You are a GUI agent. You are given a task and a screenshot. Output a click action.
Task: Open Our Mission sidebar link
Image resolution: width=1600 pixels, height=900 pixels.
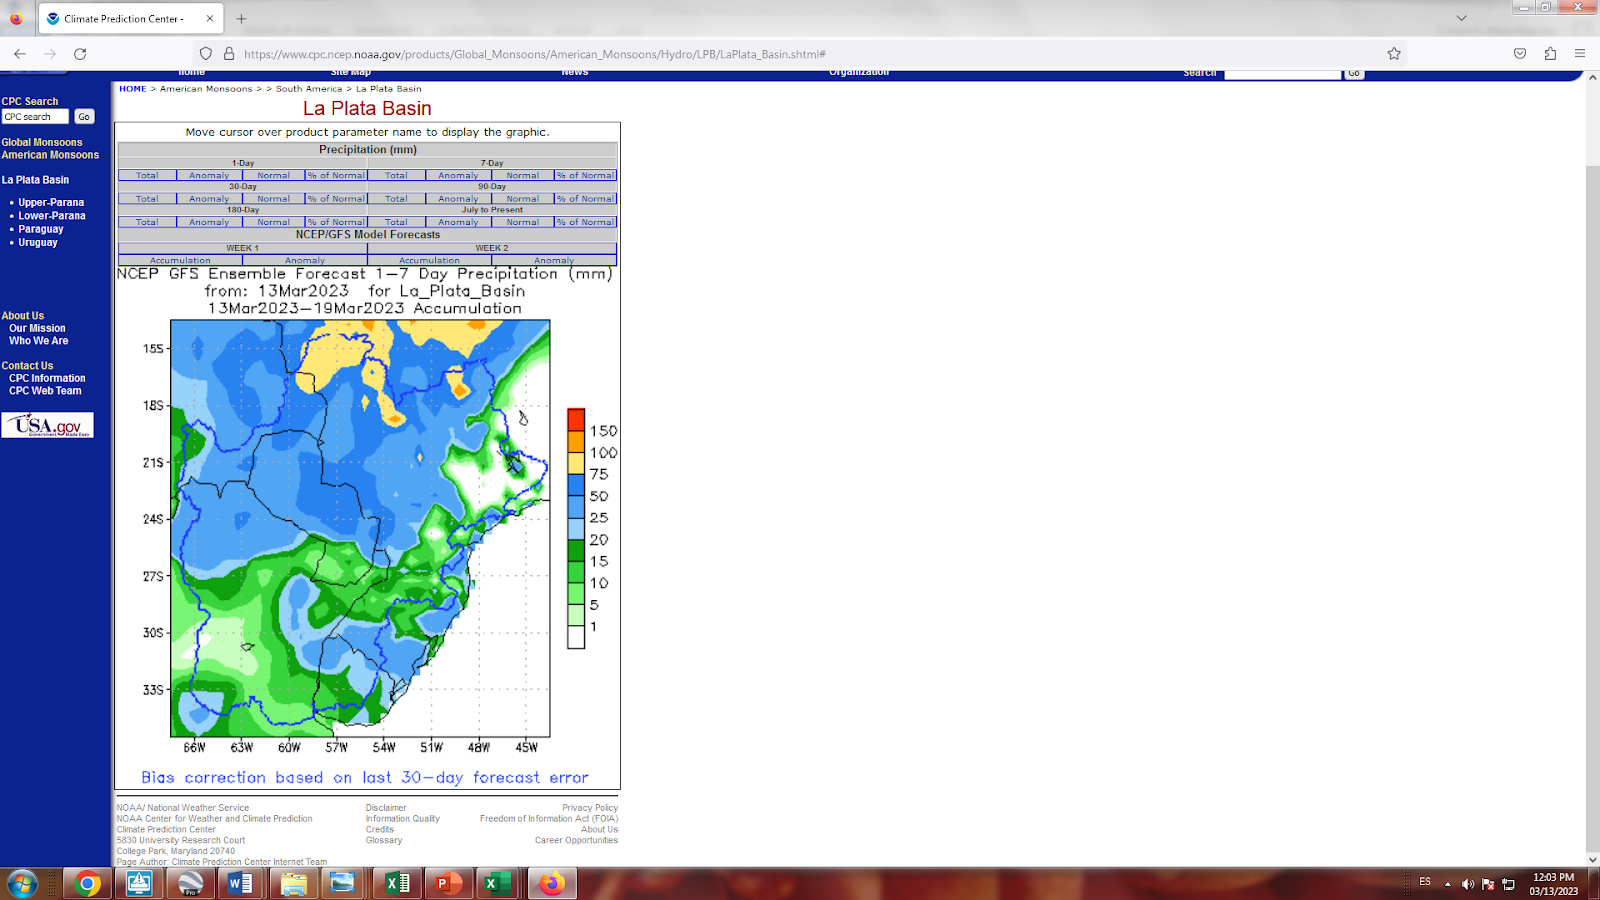coord(37,329)
